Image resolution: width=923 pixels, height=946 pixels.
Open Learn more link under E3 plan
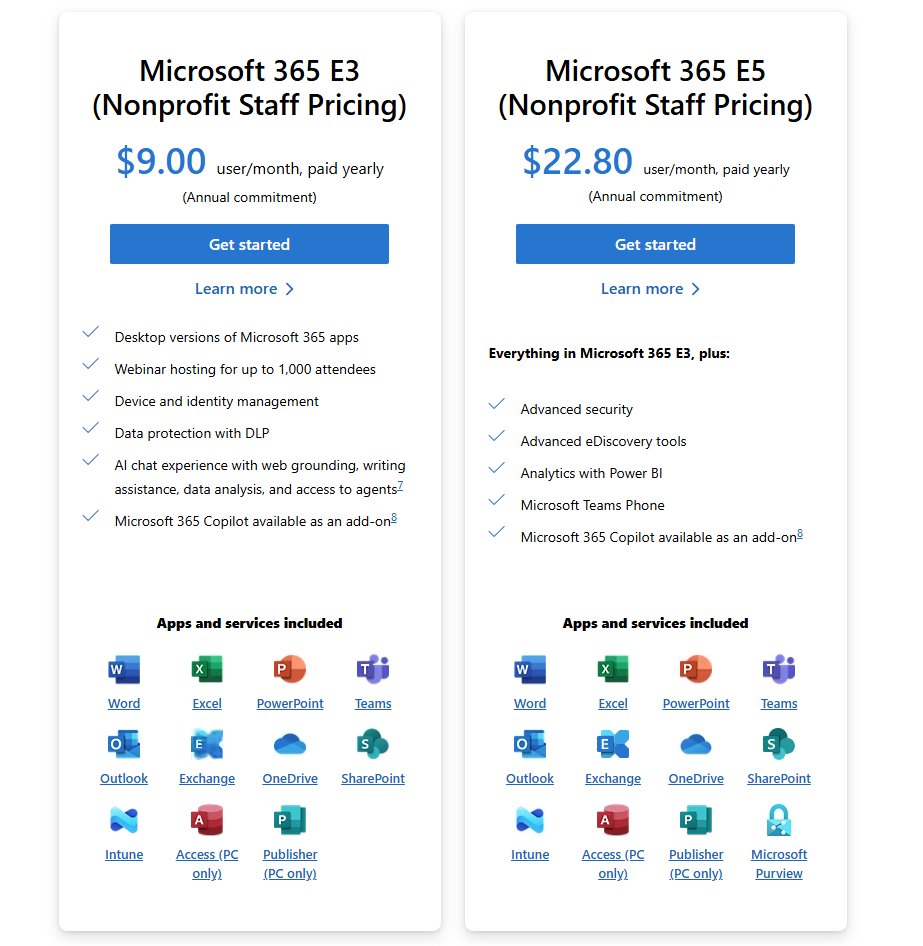244,289
